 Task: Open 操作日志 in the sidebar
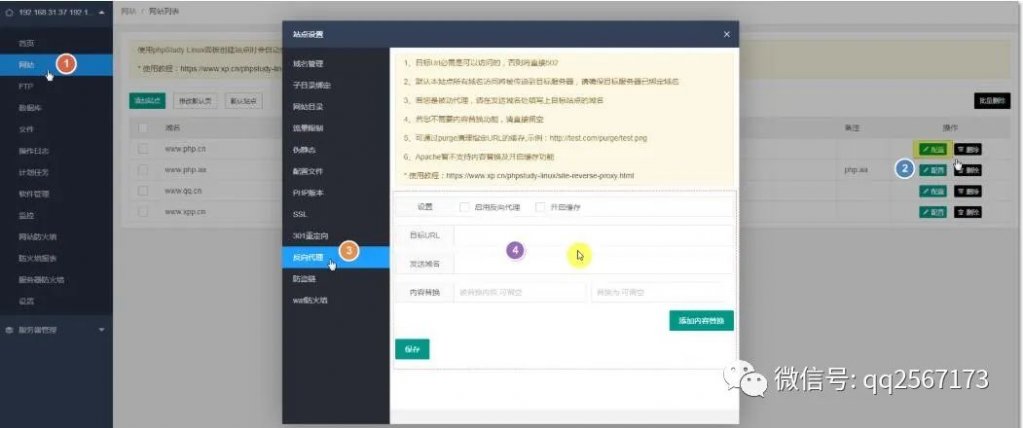pyautogui.click(x=33, y=151)
